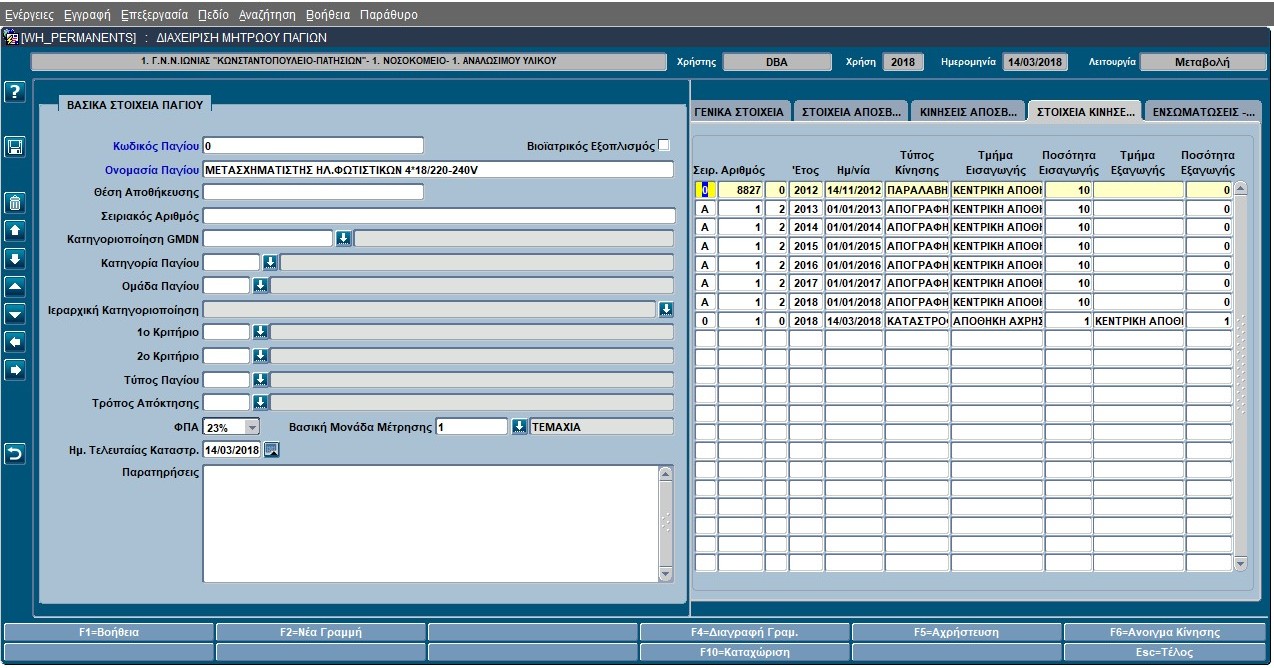Viewport: 1274px width, 668px height.
Task: Open the Αναζήτηση menu
Action: (x=267, y=15)
